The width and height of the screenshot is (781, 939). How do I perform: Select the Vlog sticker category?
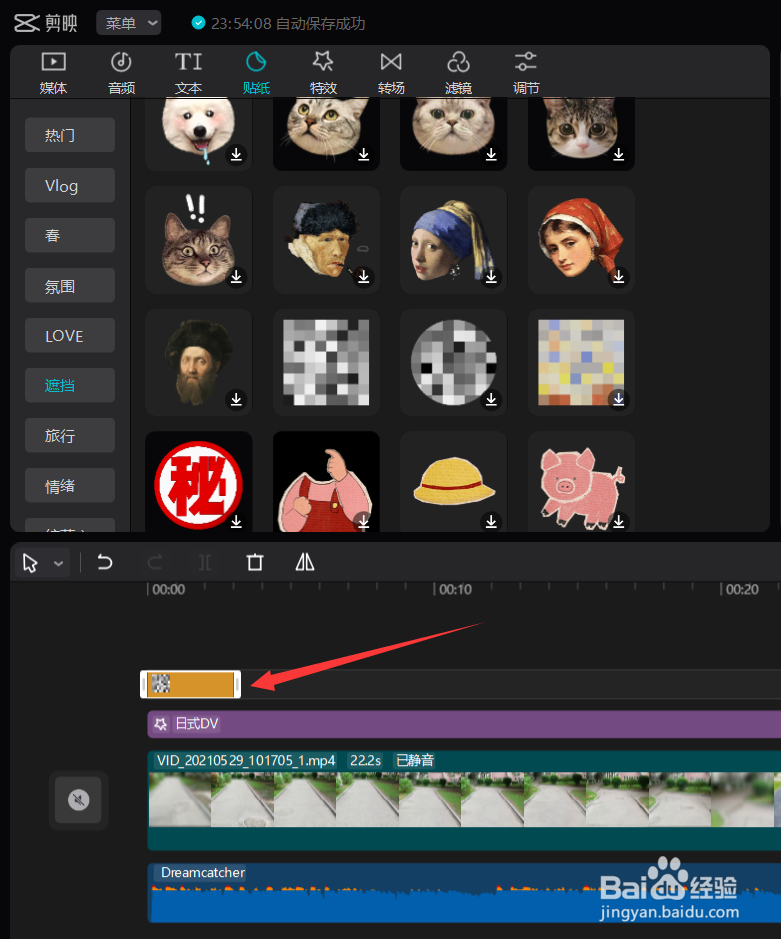point(69,186)
